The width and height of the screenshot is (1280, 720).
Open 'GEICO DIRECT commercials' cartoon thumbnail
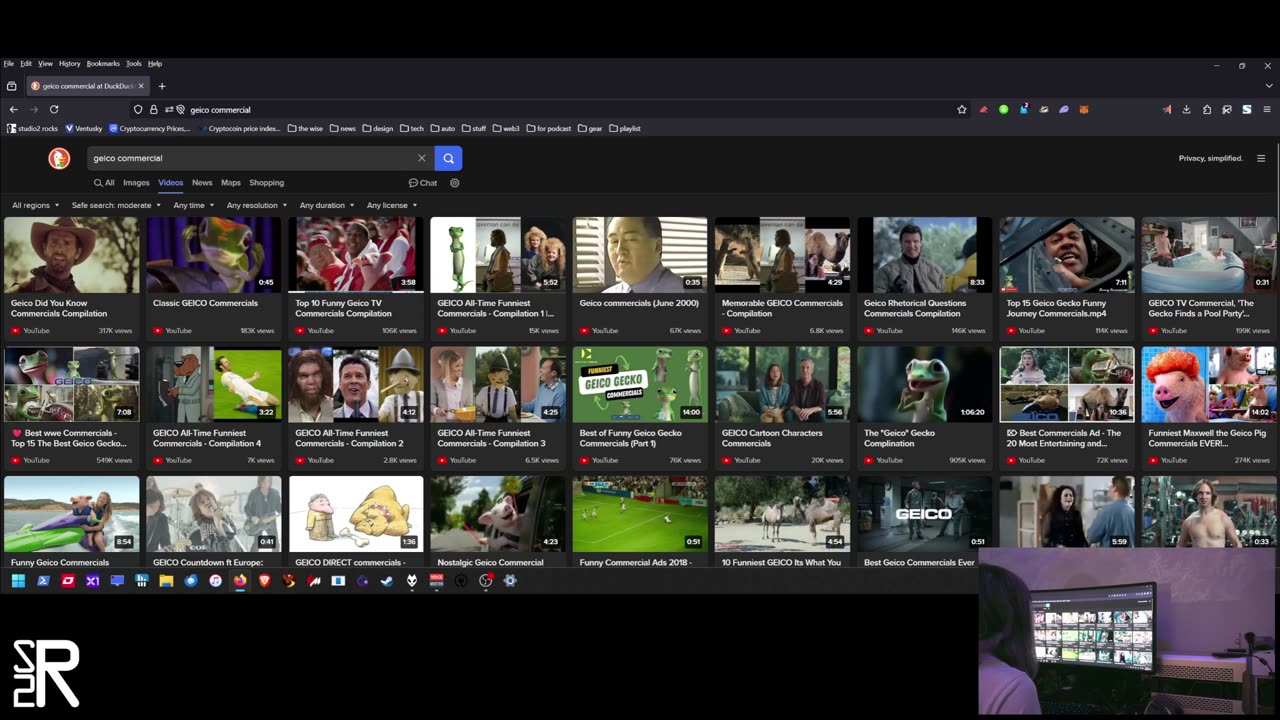[356, 514]
